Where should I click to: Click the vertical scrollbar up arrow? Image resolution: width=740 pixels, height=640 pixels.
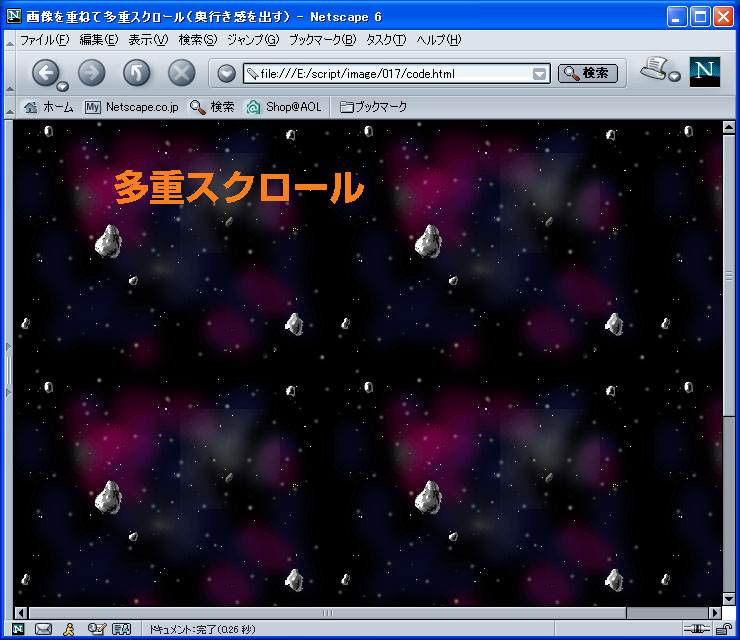click(729, 127)
